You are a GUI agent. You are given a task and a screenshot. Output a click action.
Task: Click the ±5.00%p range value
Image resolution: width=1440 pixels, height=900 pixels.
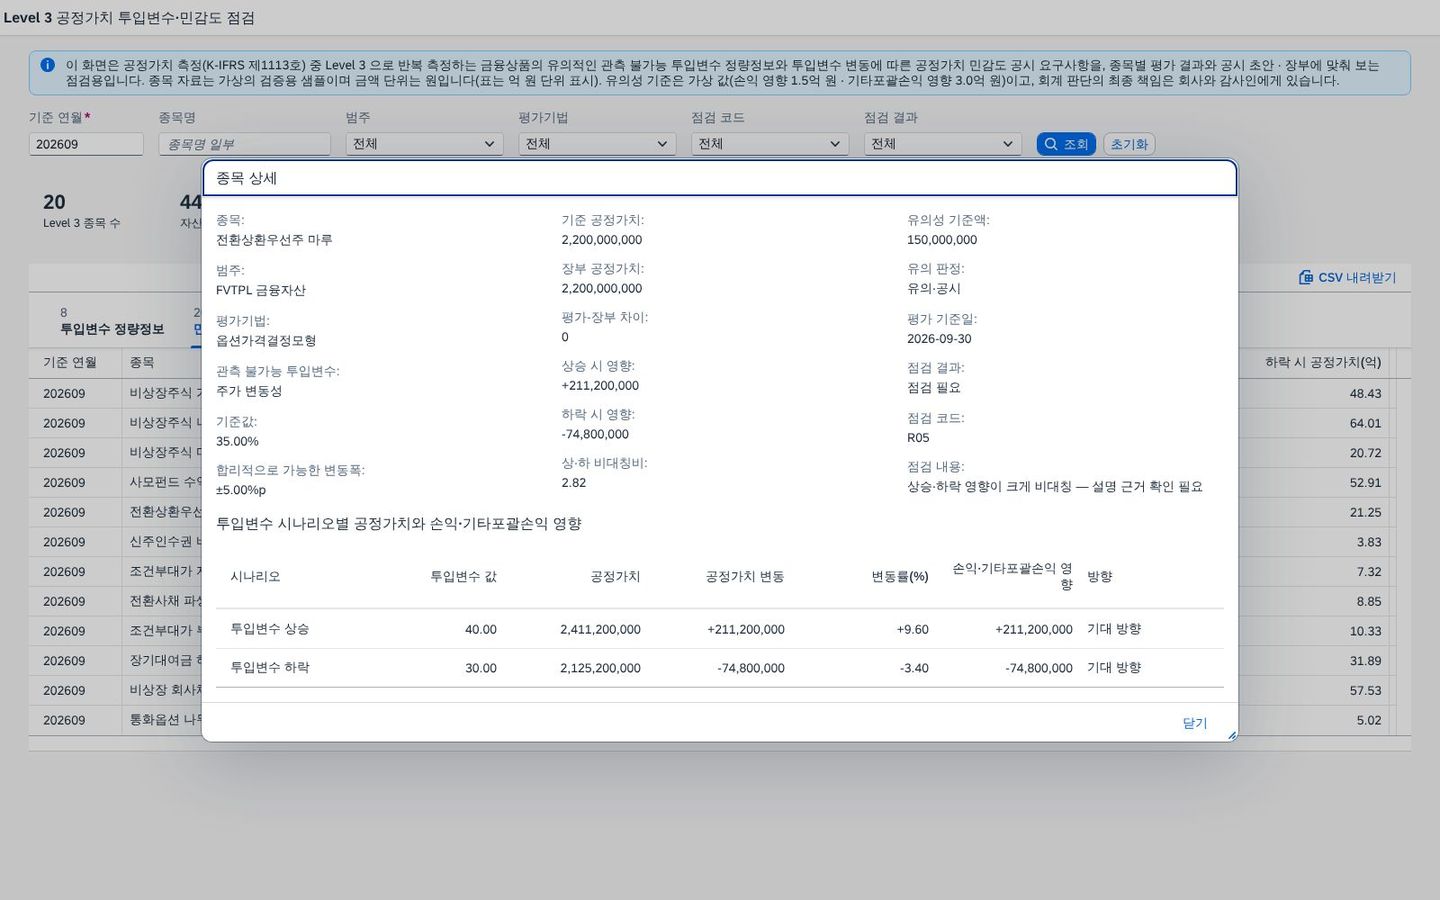tap(241, 490)
